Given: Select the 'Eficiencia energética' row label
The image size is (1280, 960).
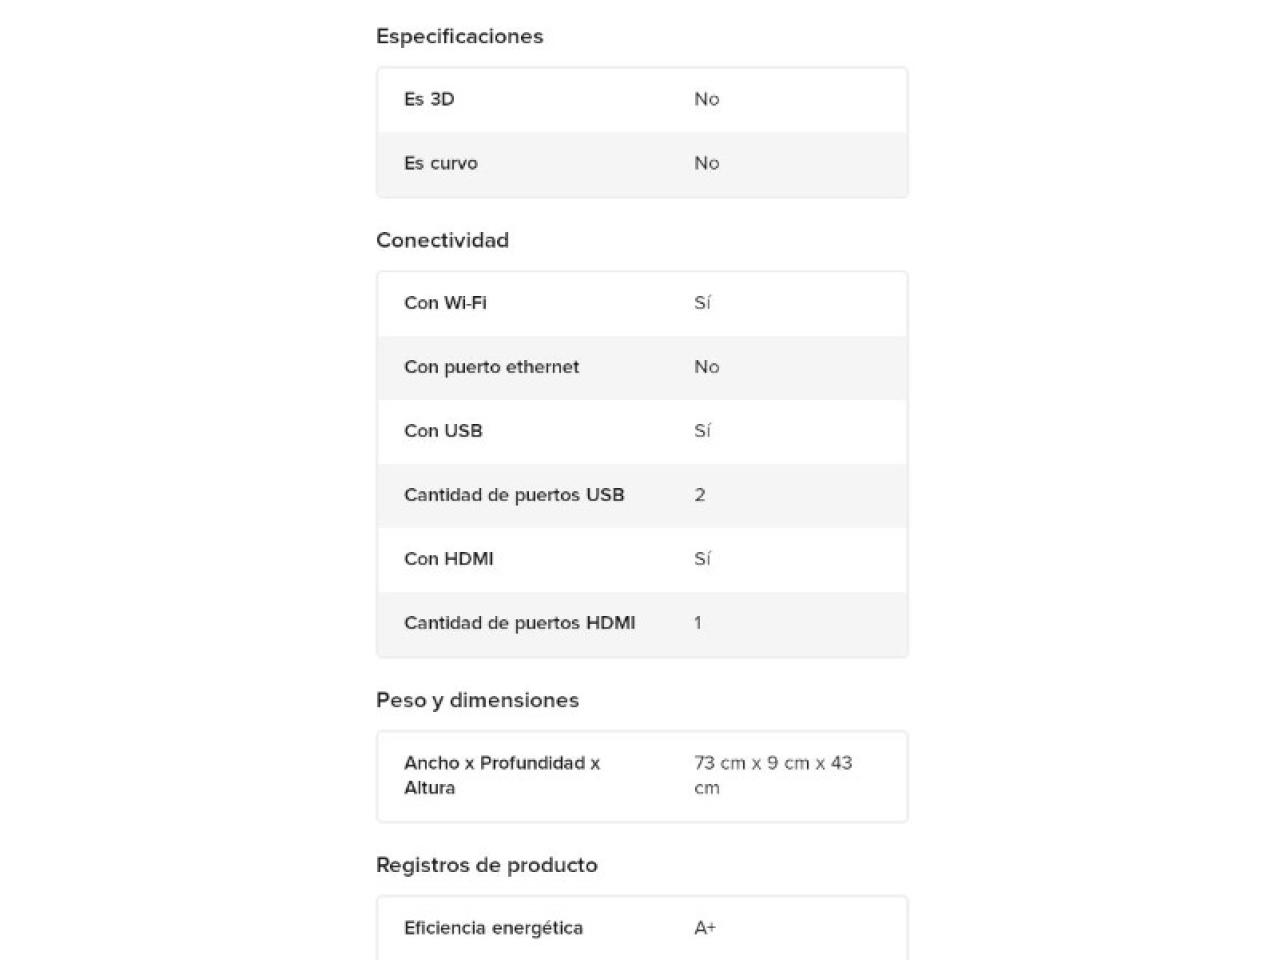Looking at the screenshot, I should coord(493,928).
